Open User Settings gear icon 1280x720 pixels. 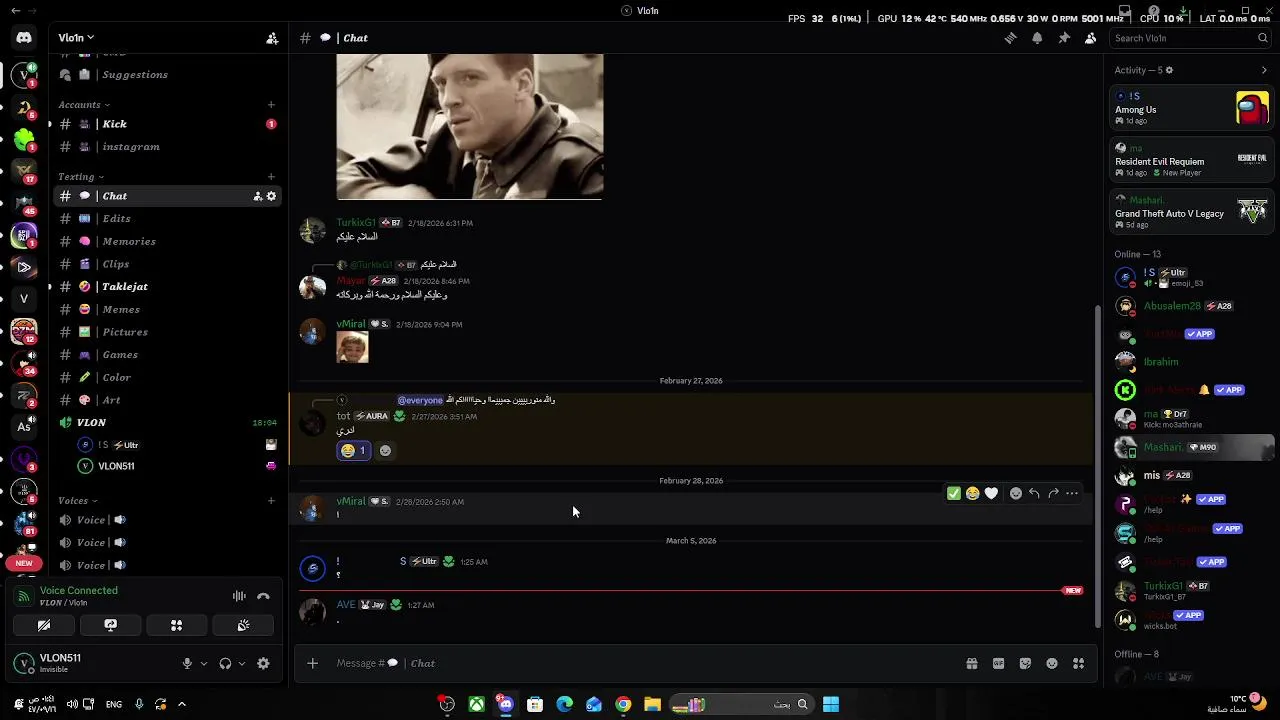(x=263, y=663)
